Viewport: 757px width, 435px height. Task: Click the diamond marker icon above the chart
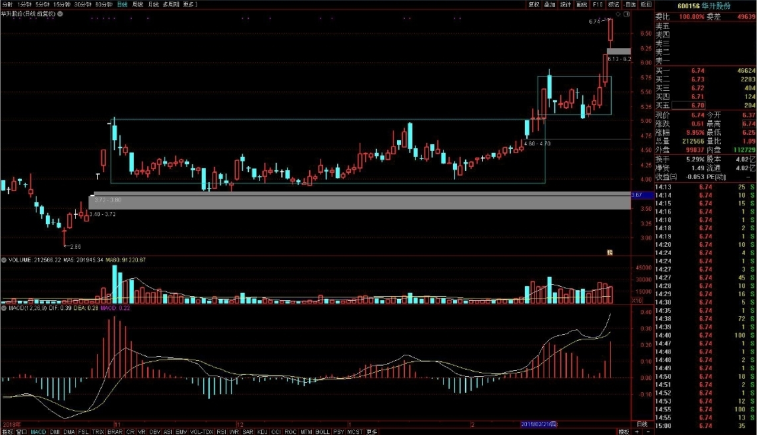[619, 14]
